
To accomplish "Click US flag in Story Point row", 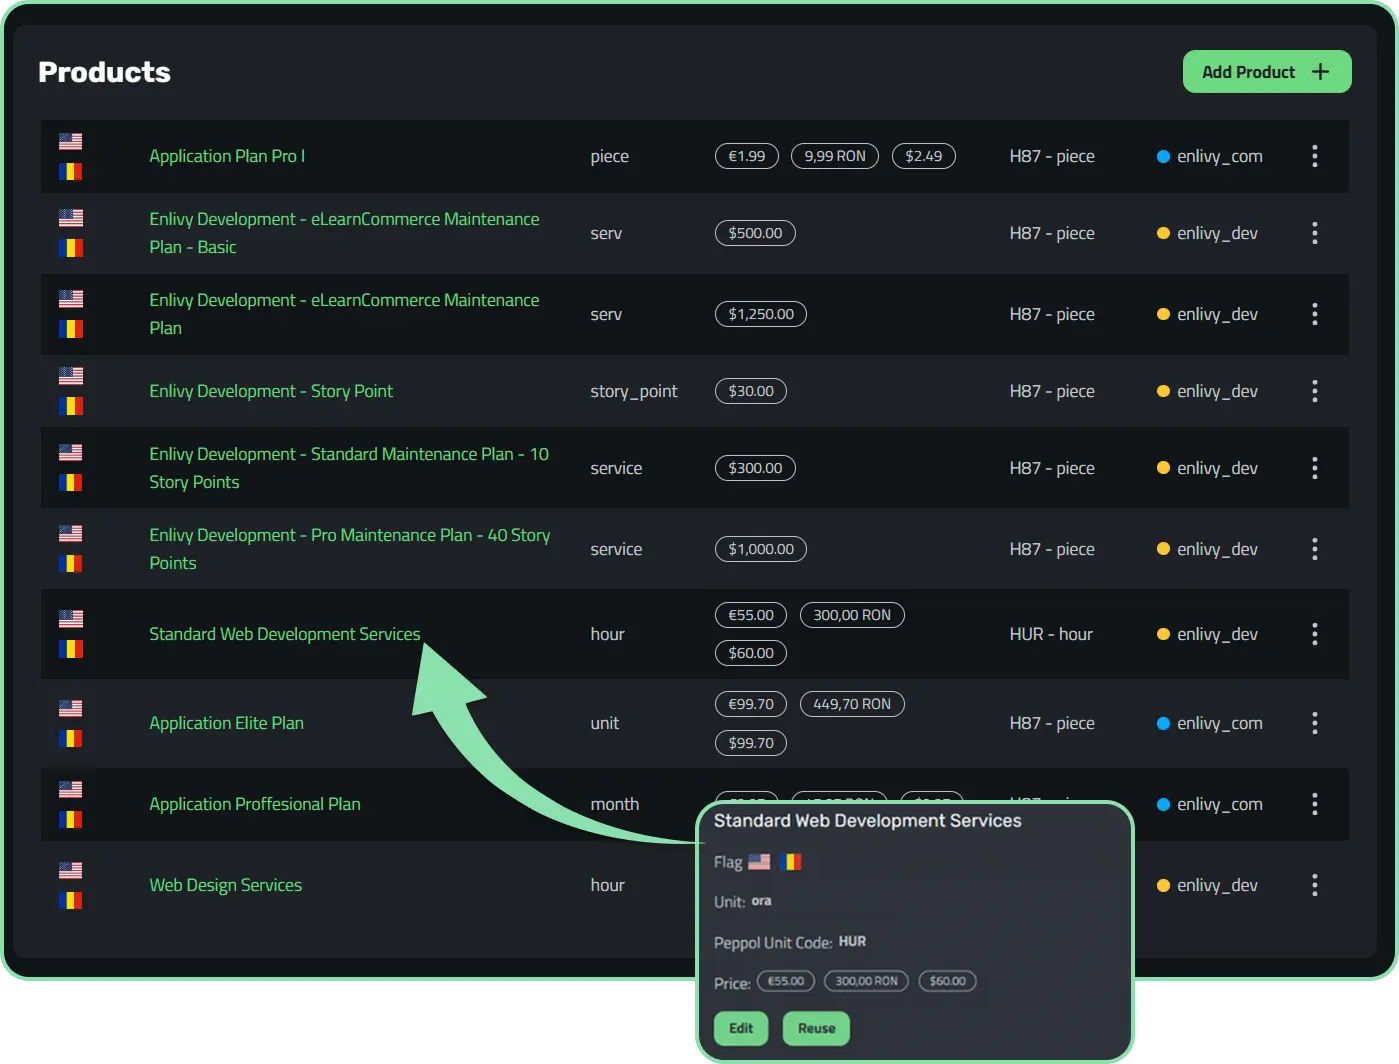I will 70,376.
